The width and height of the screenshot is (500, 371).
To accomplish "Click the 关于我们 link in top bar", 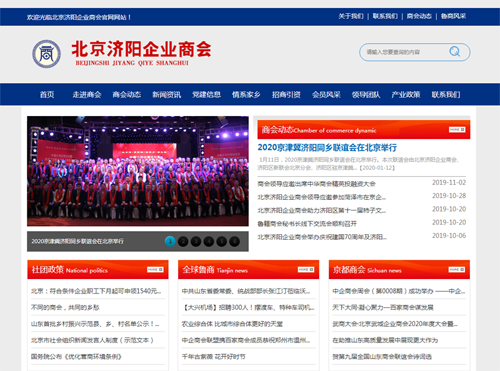I will (351, 16).
